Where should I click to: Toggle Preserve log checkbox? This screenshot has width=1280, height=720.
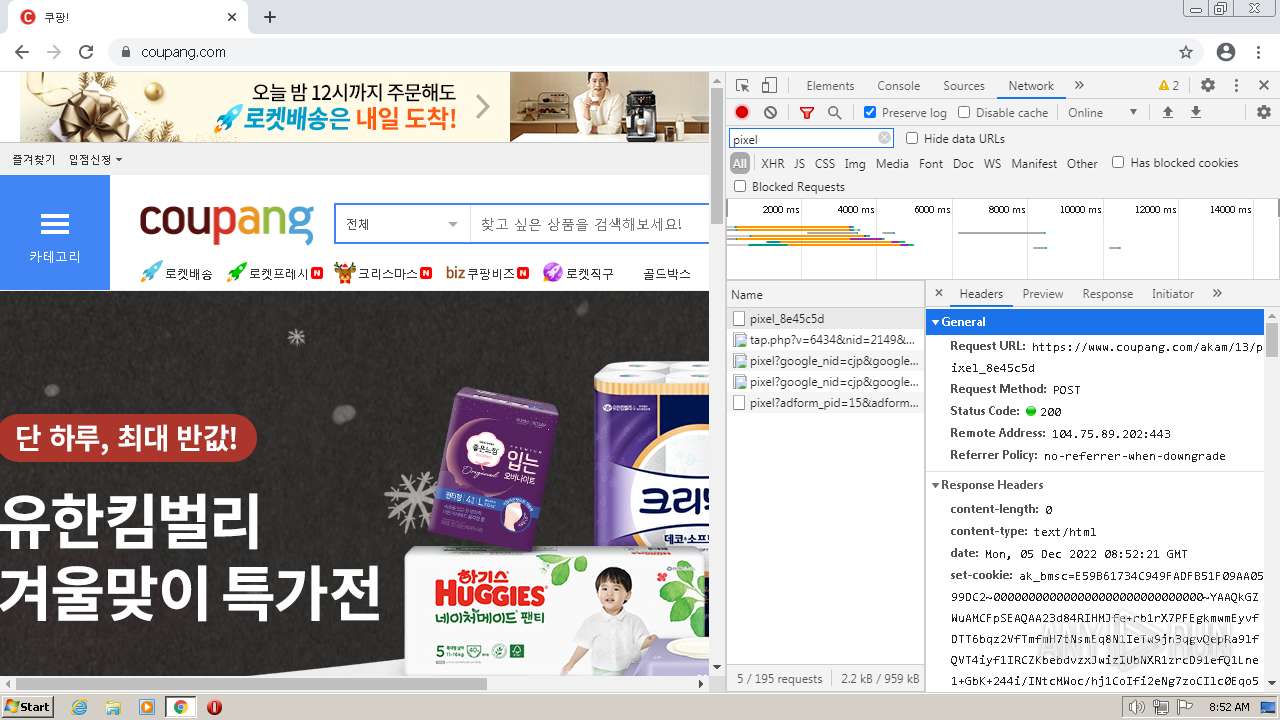pyautogui.click(x=870, y=113)
